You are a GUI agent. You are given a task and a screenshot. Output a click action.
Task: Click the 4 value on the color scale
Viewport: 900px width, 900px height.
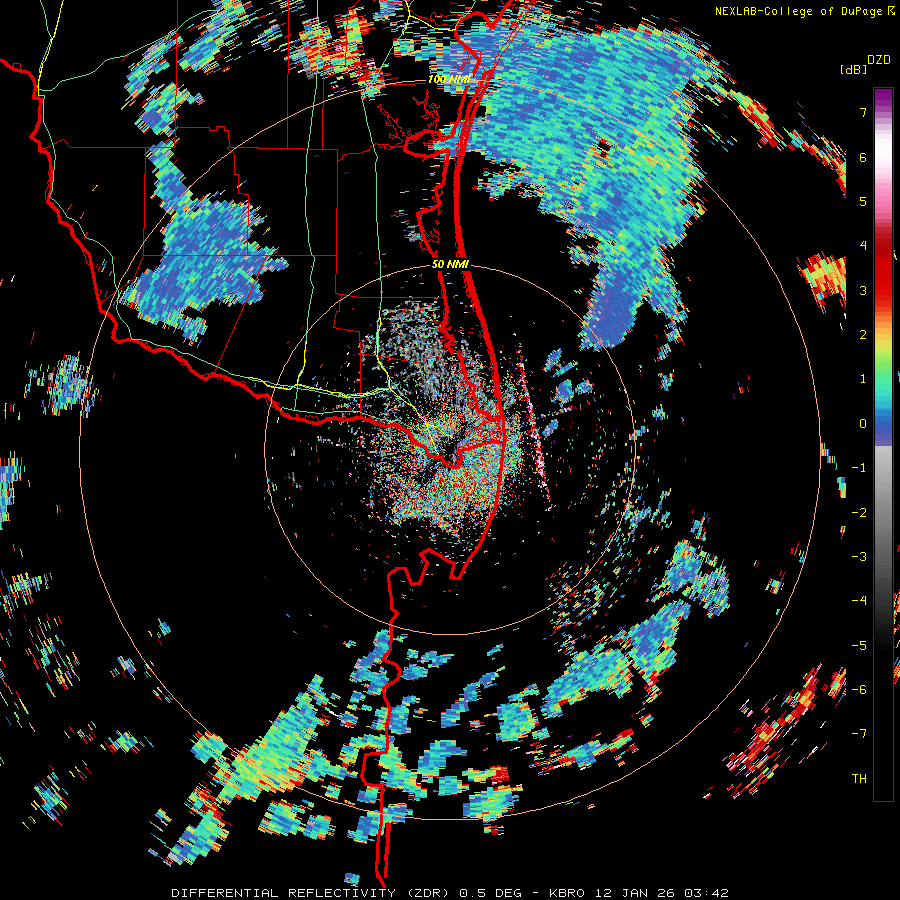point(863,245)
